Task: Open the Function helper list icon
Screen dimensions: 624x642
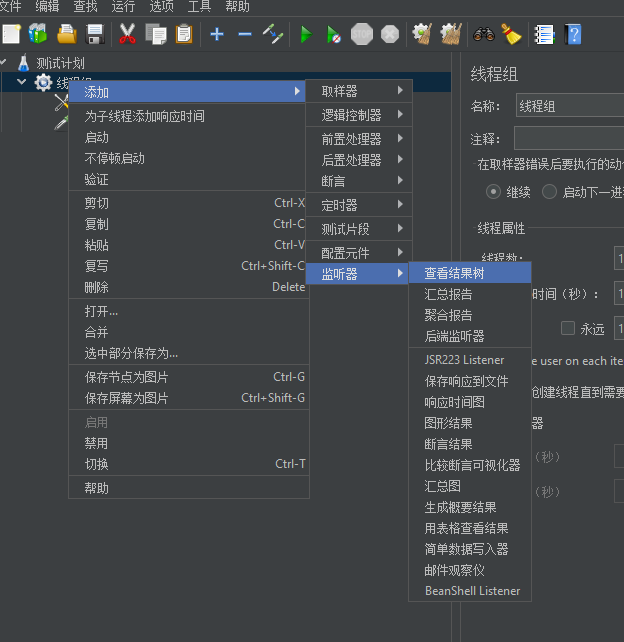Action: (545, 34)
